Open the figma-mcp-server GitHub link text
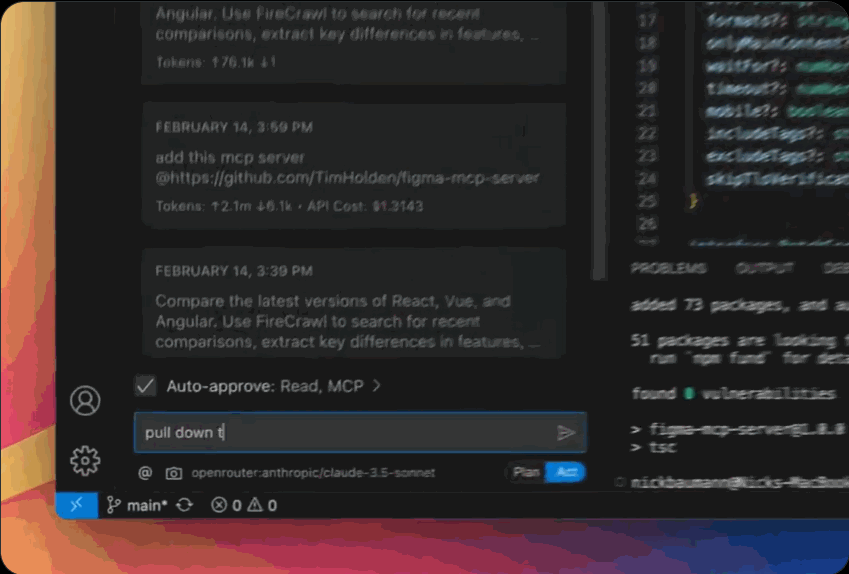The width and height of the screenshot is (849, 574). tap(348, 178)
